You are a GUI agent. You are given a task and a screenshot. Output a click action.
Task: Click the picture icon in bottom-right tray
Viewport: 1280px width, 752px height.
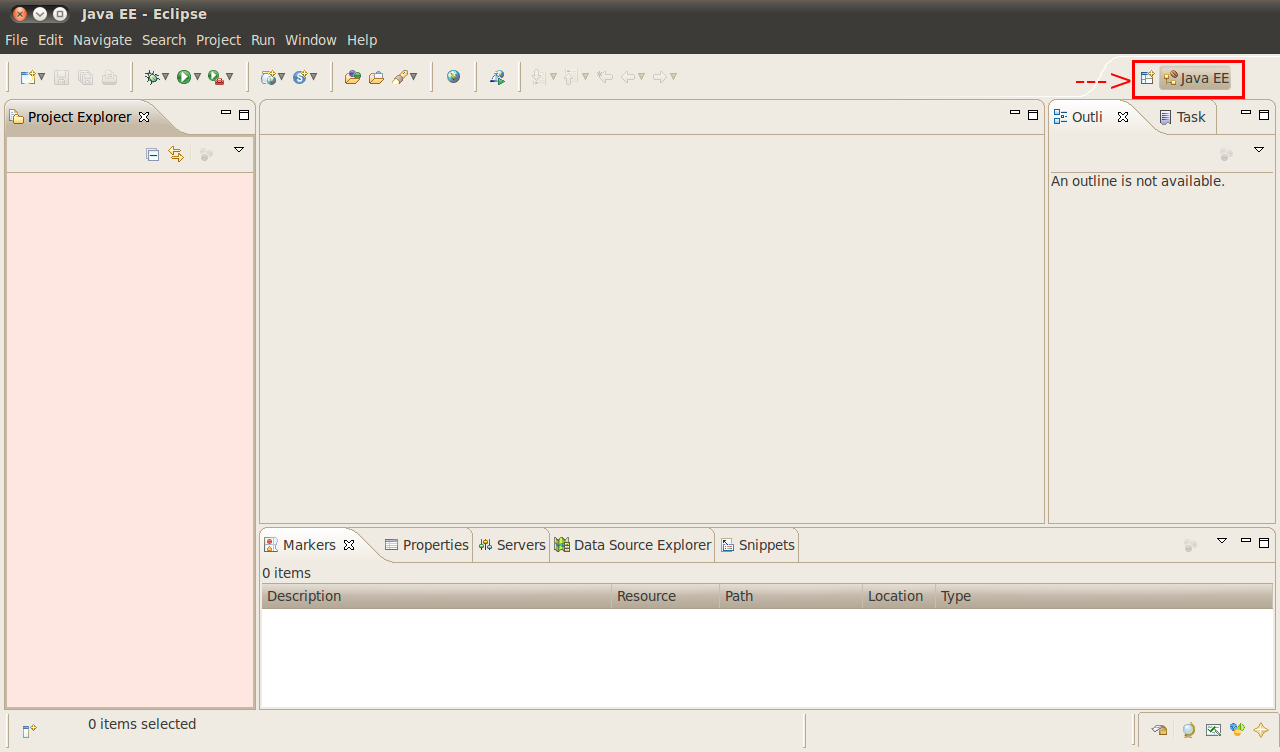pyautogui.click(x=1213, y=730)
